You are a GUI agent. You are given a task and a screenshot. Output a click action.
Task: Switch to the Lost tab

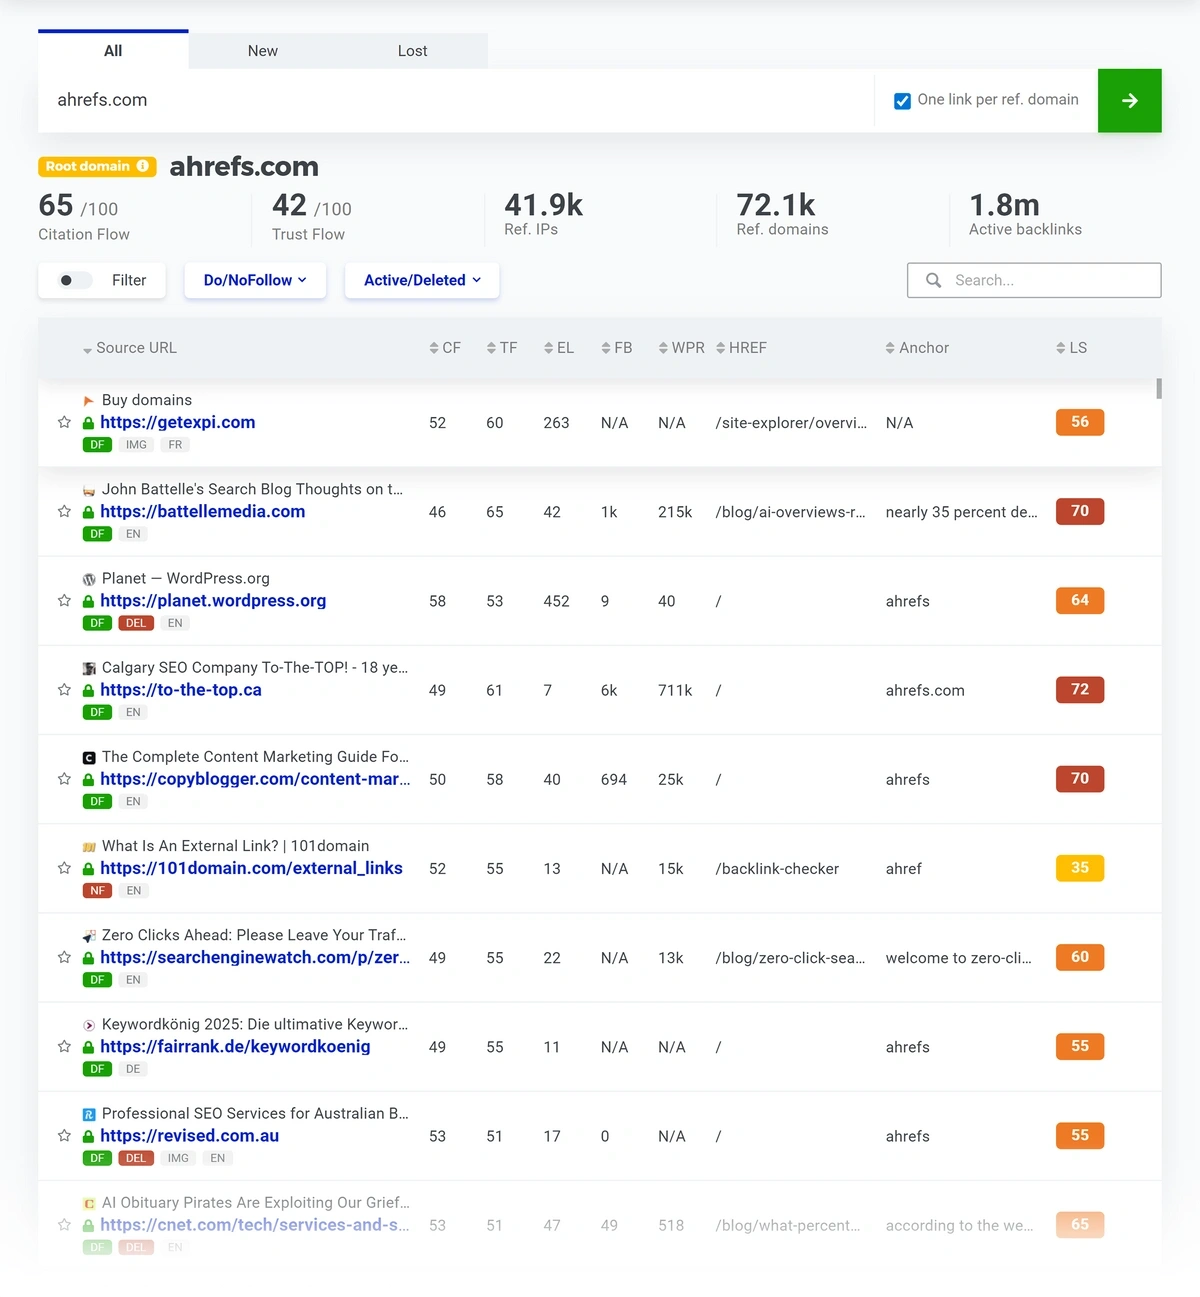pos(412,51)
